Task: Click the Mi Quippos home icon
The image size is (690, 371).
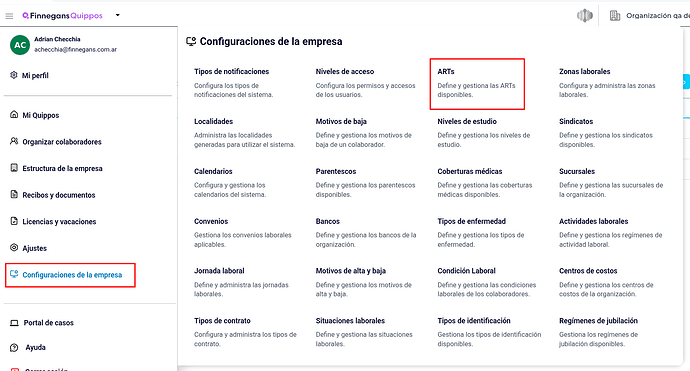Action: pyautogui.click(x=14, y=114)
